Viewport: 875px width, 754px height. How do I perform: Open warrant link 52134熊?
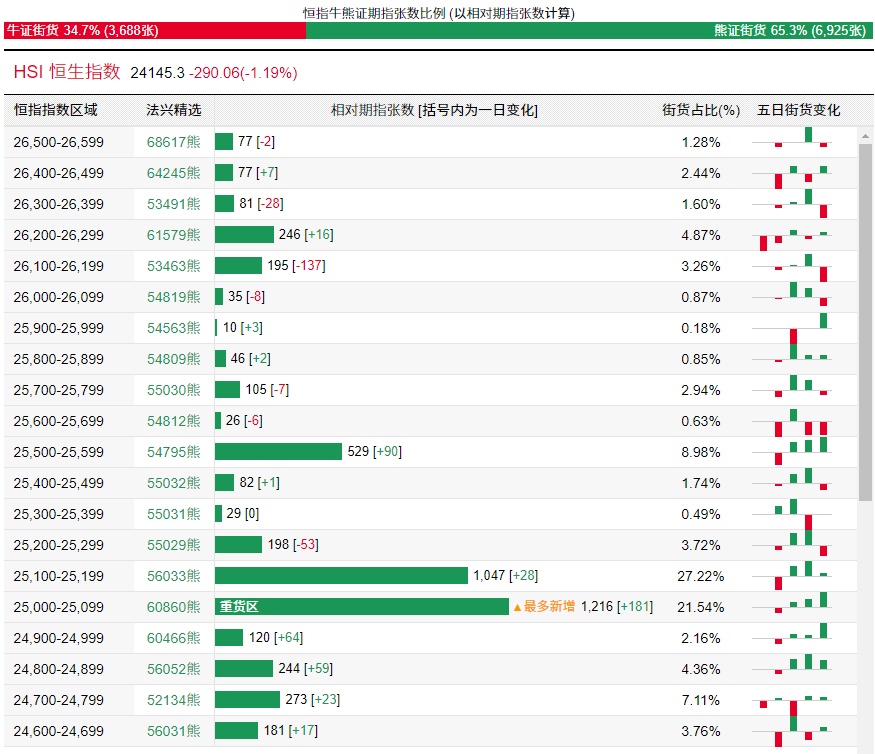[x=174, y=700]
